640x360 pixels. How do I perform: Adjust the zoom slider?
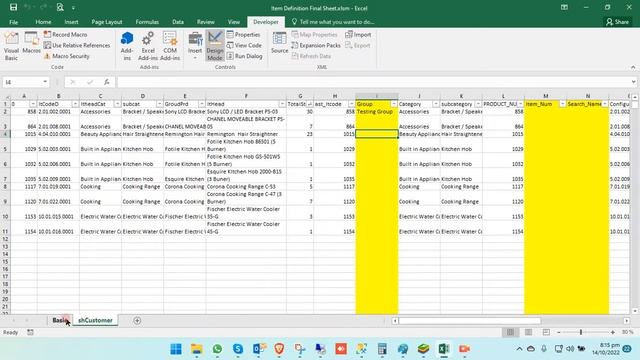[581, 332]
